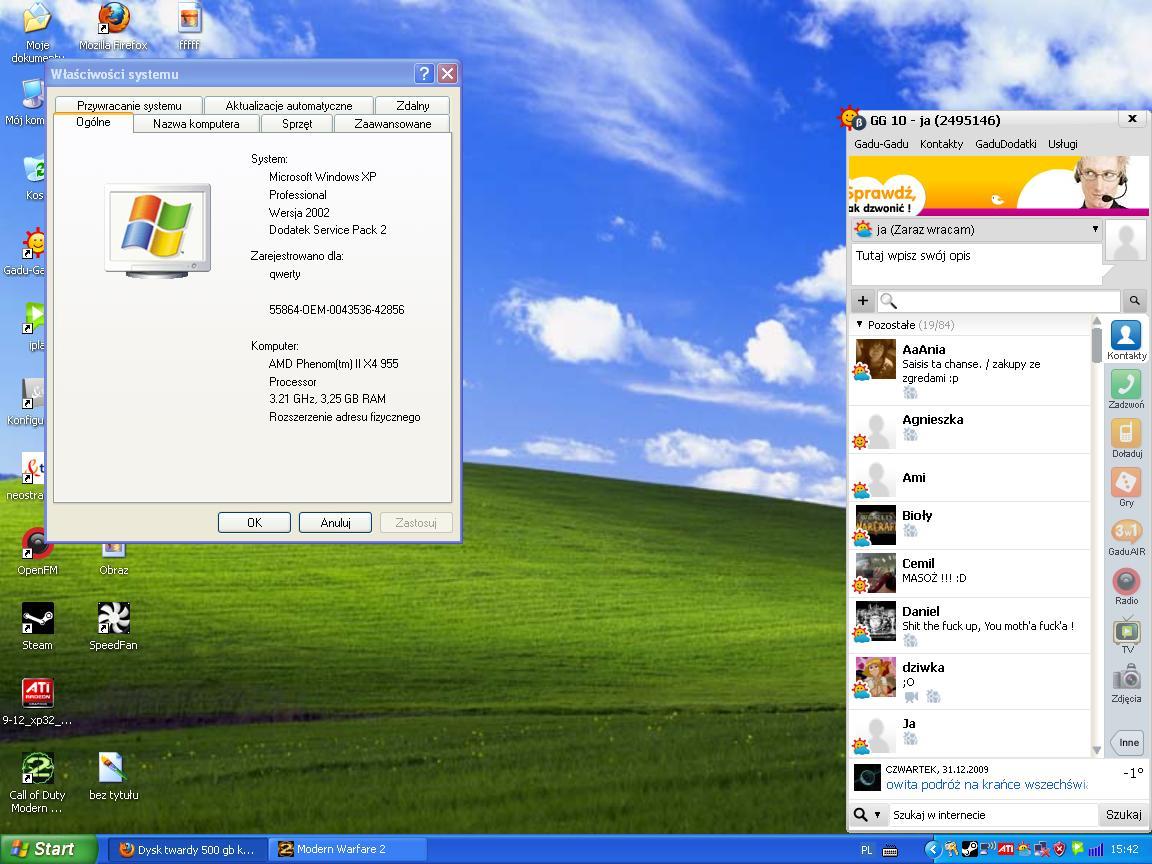The height and width of the screenshot is (864, 1152).
Task: Open the 'ja (Zaraz wracam)' status dropdown
Action: pos(976,229)
